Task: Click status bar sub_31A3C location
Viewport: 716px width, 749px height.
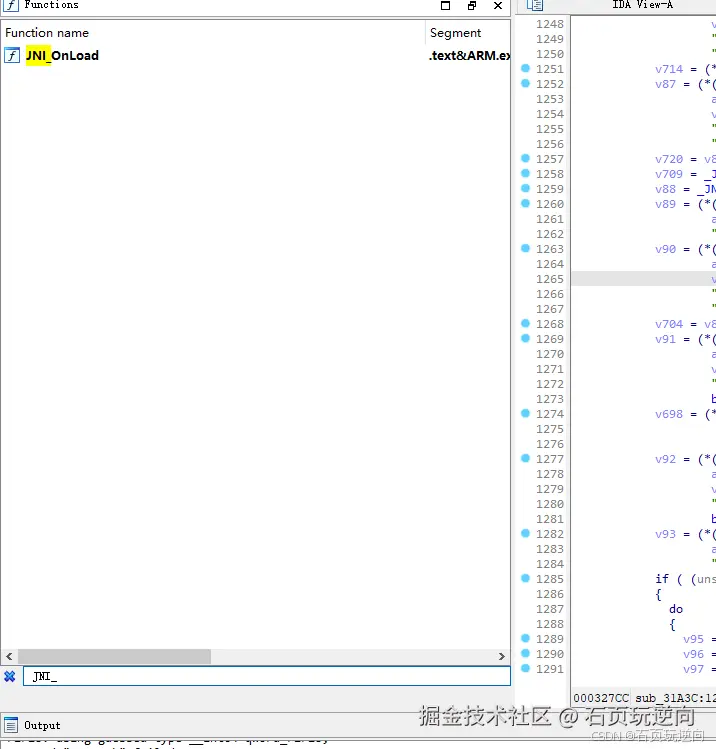Action: pyautogui.click(x=675, y=698)
